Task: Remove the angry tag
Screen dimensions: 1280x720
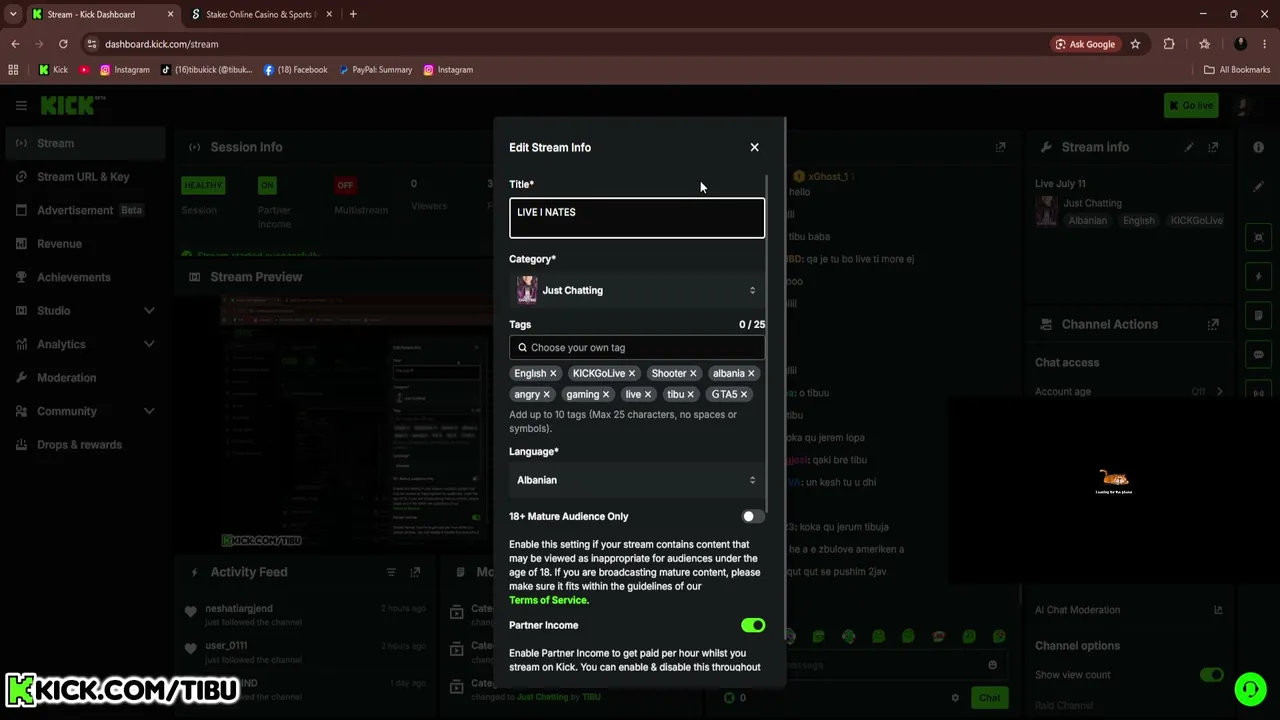Action: click(x=546, y=394)
